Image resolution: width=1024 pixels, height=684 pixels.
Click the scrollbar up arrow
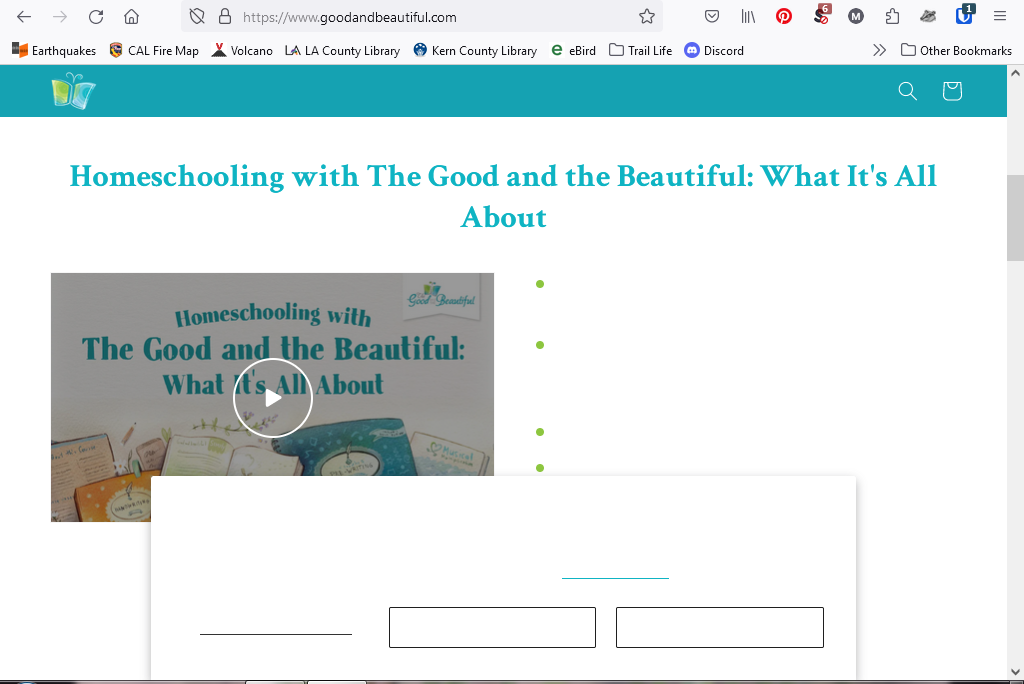pos(1015,73)
